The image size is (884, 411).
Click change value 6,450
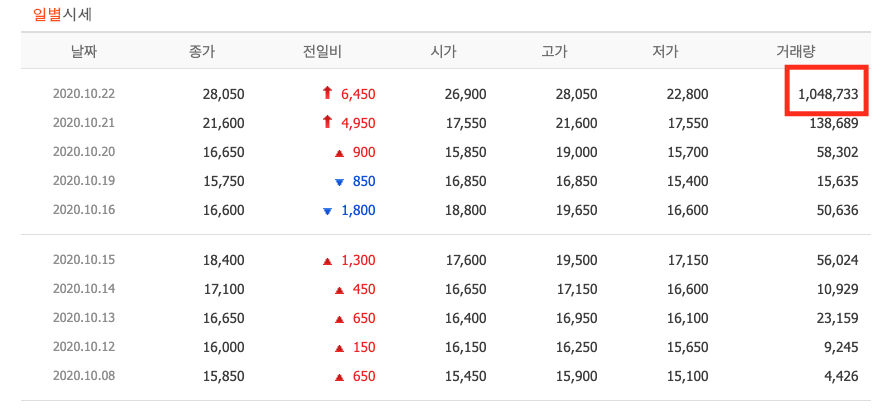tap(359, 94)
